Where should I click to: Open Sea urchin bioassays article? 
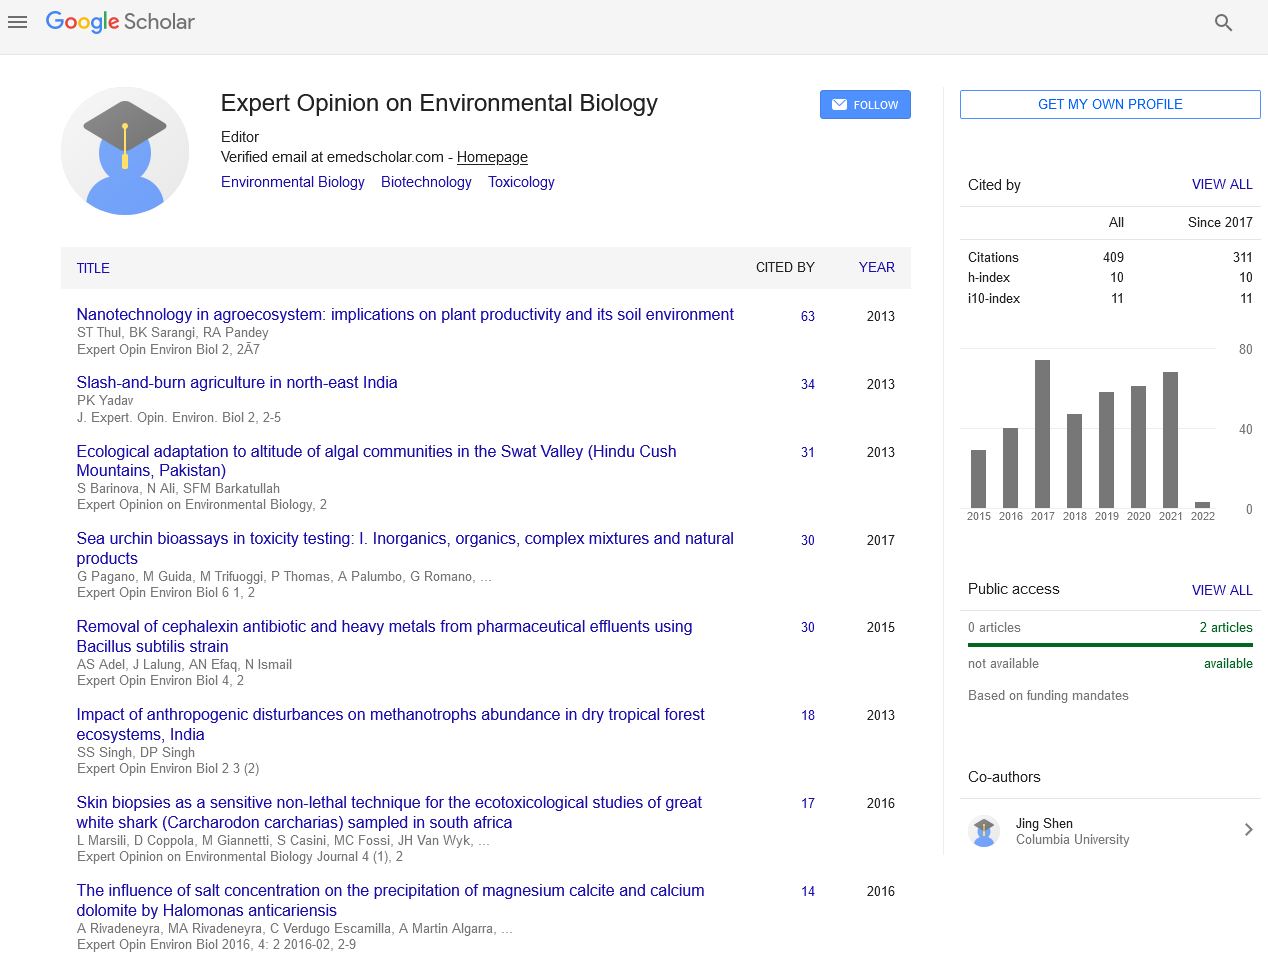pyautogui.click(x=405, y=548)
